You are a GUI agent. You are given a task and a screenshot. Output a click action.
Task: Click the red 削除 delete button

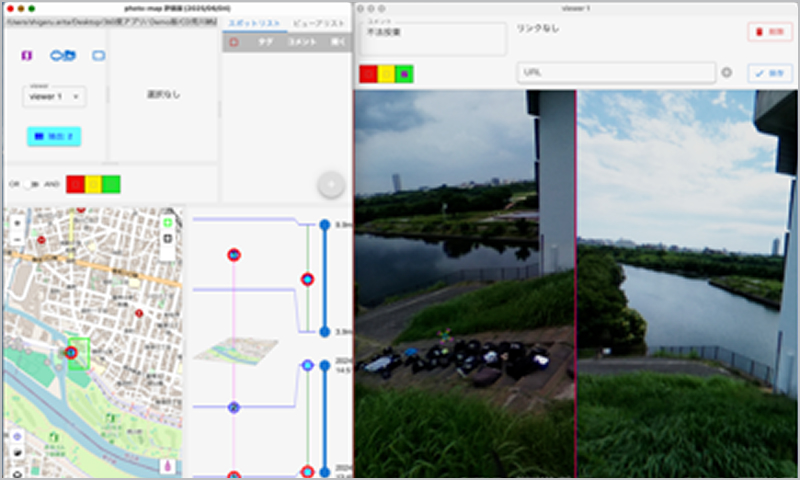point(770,32)
